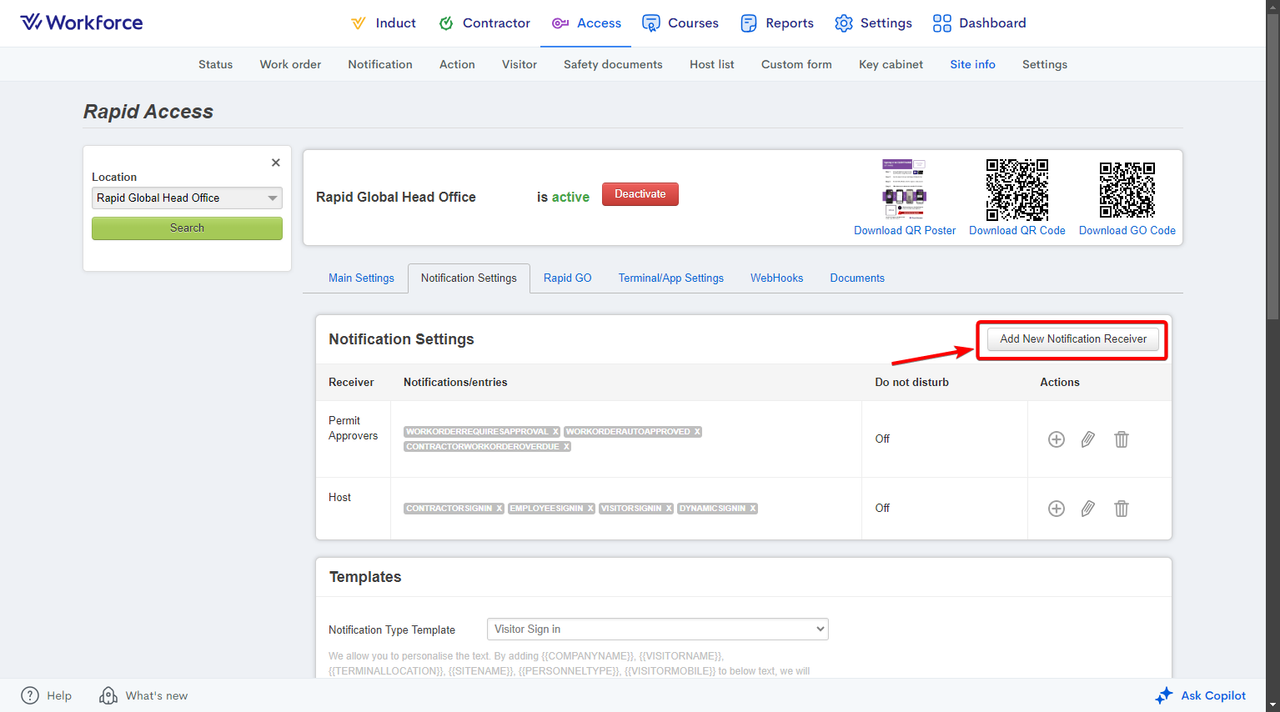This screenshot has width=1280, height=712.
Task: Switch to WebHooks tab
Action: click(x=777, y=278)
